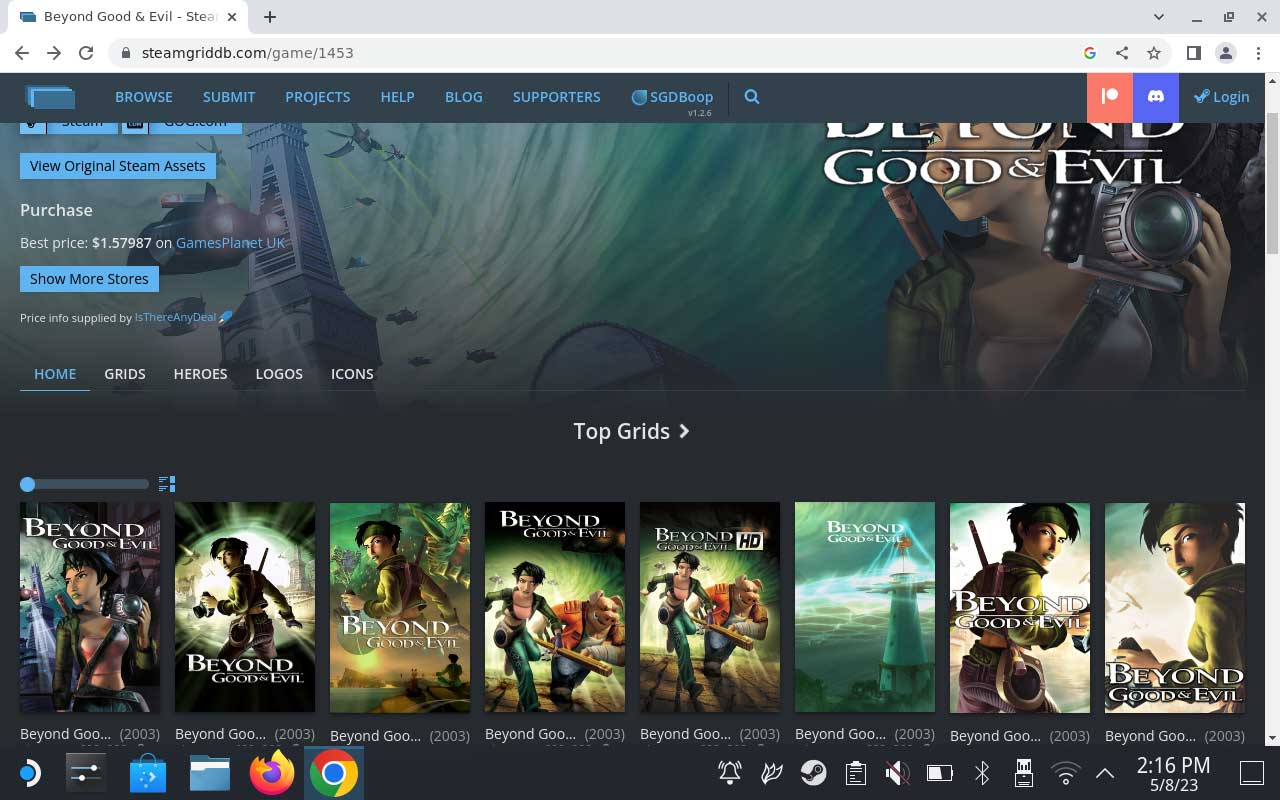Open the SUPPORTERS nav item
Viewport: 1280px width, 800px height.
tap(556, 97)
